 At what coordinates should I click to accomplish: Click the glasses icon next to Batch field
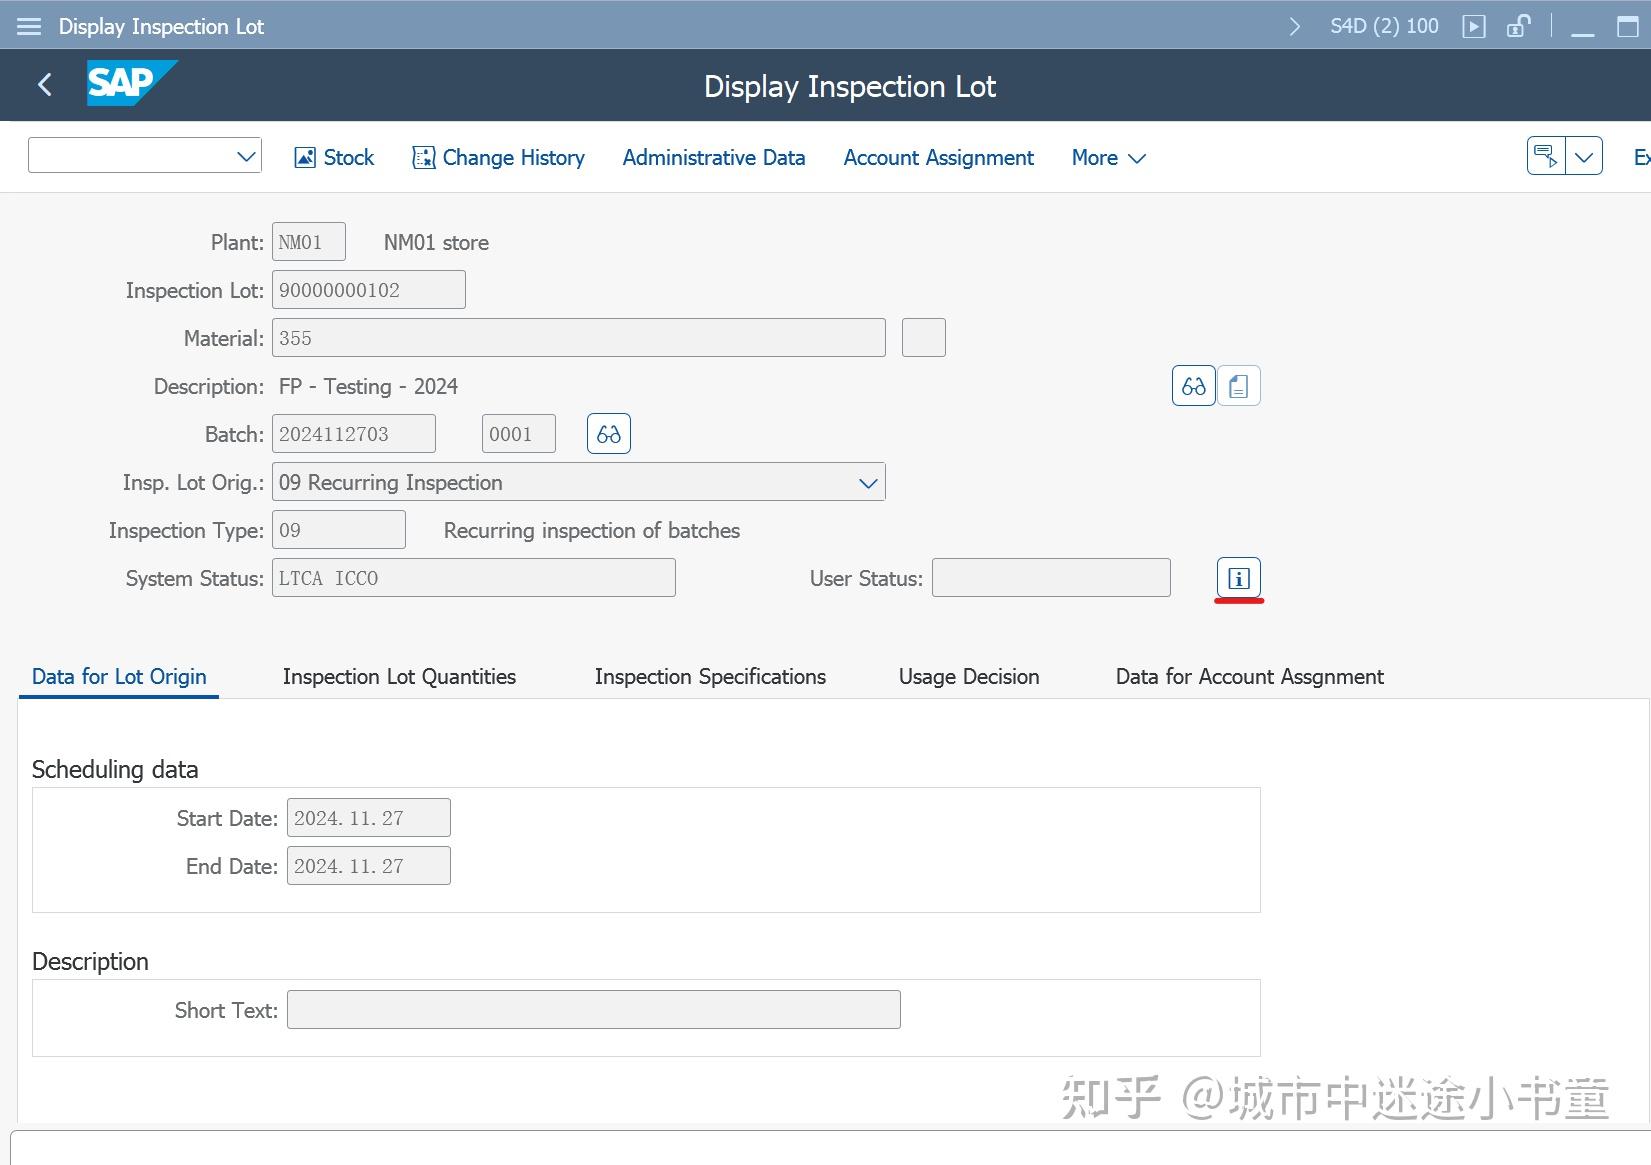608,433
